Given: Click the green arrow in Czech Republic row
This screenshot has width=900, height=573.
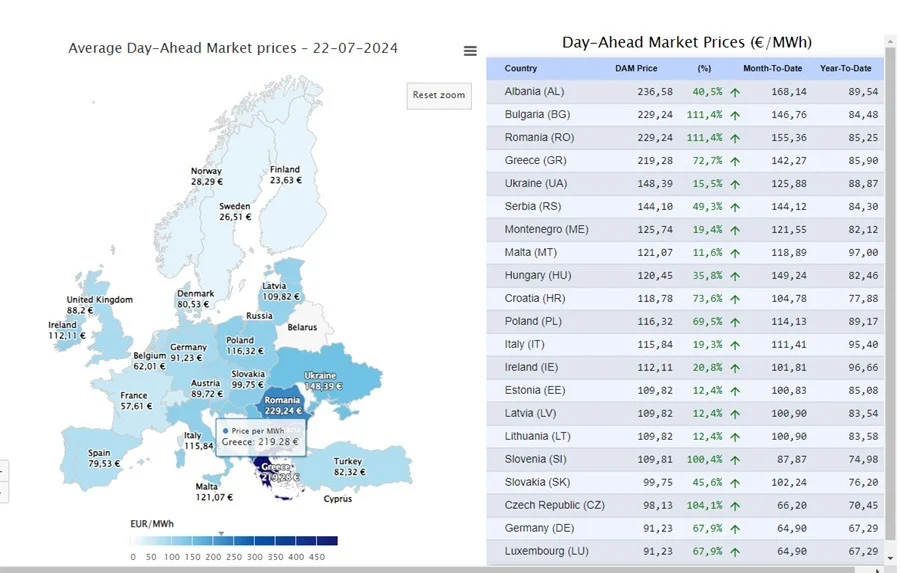Looking at the screenshot, I should pos(735,506).
